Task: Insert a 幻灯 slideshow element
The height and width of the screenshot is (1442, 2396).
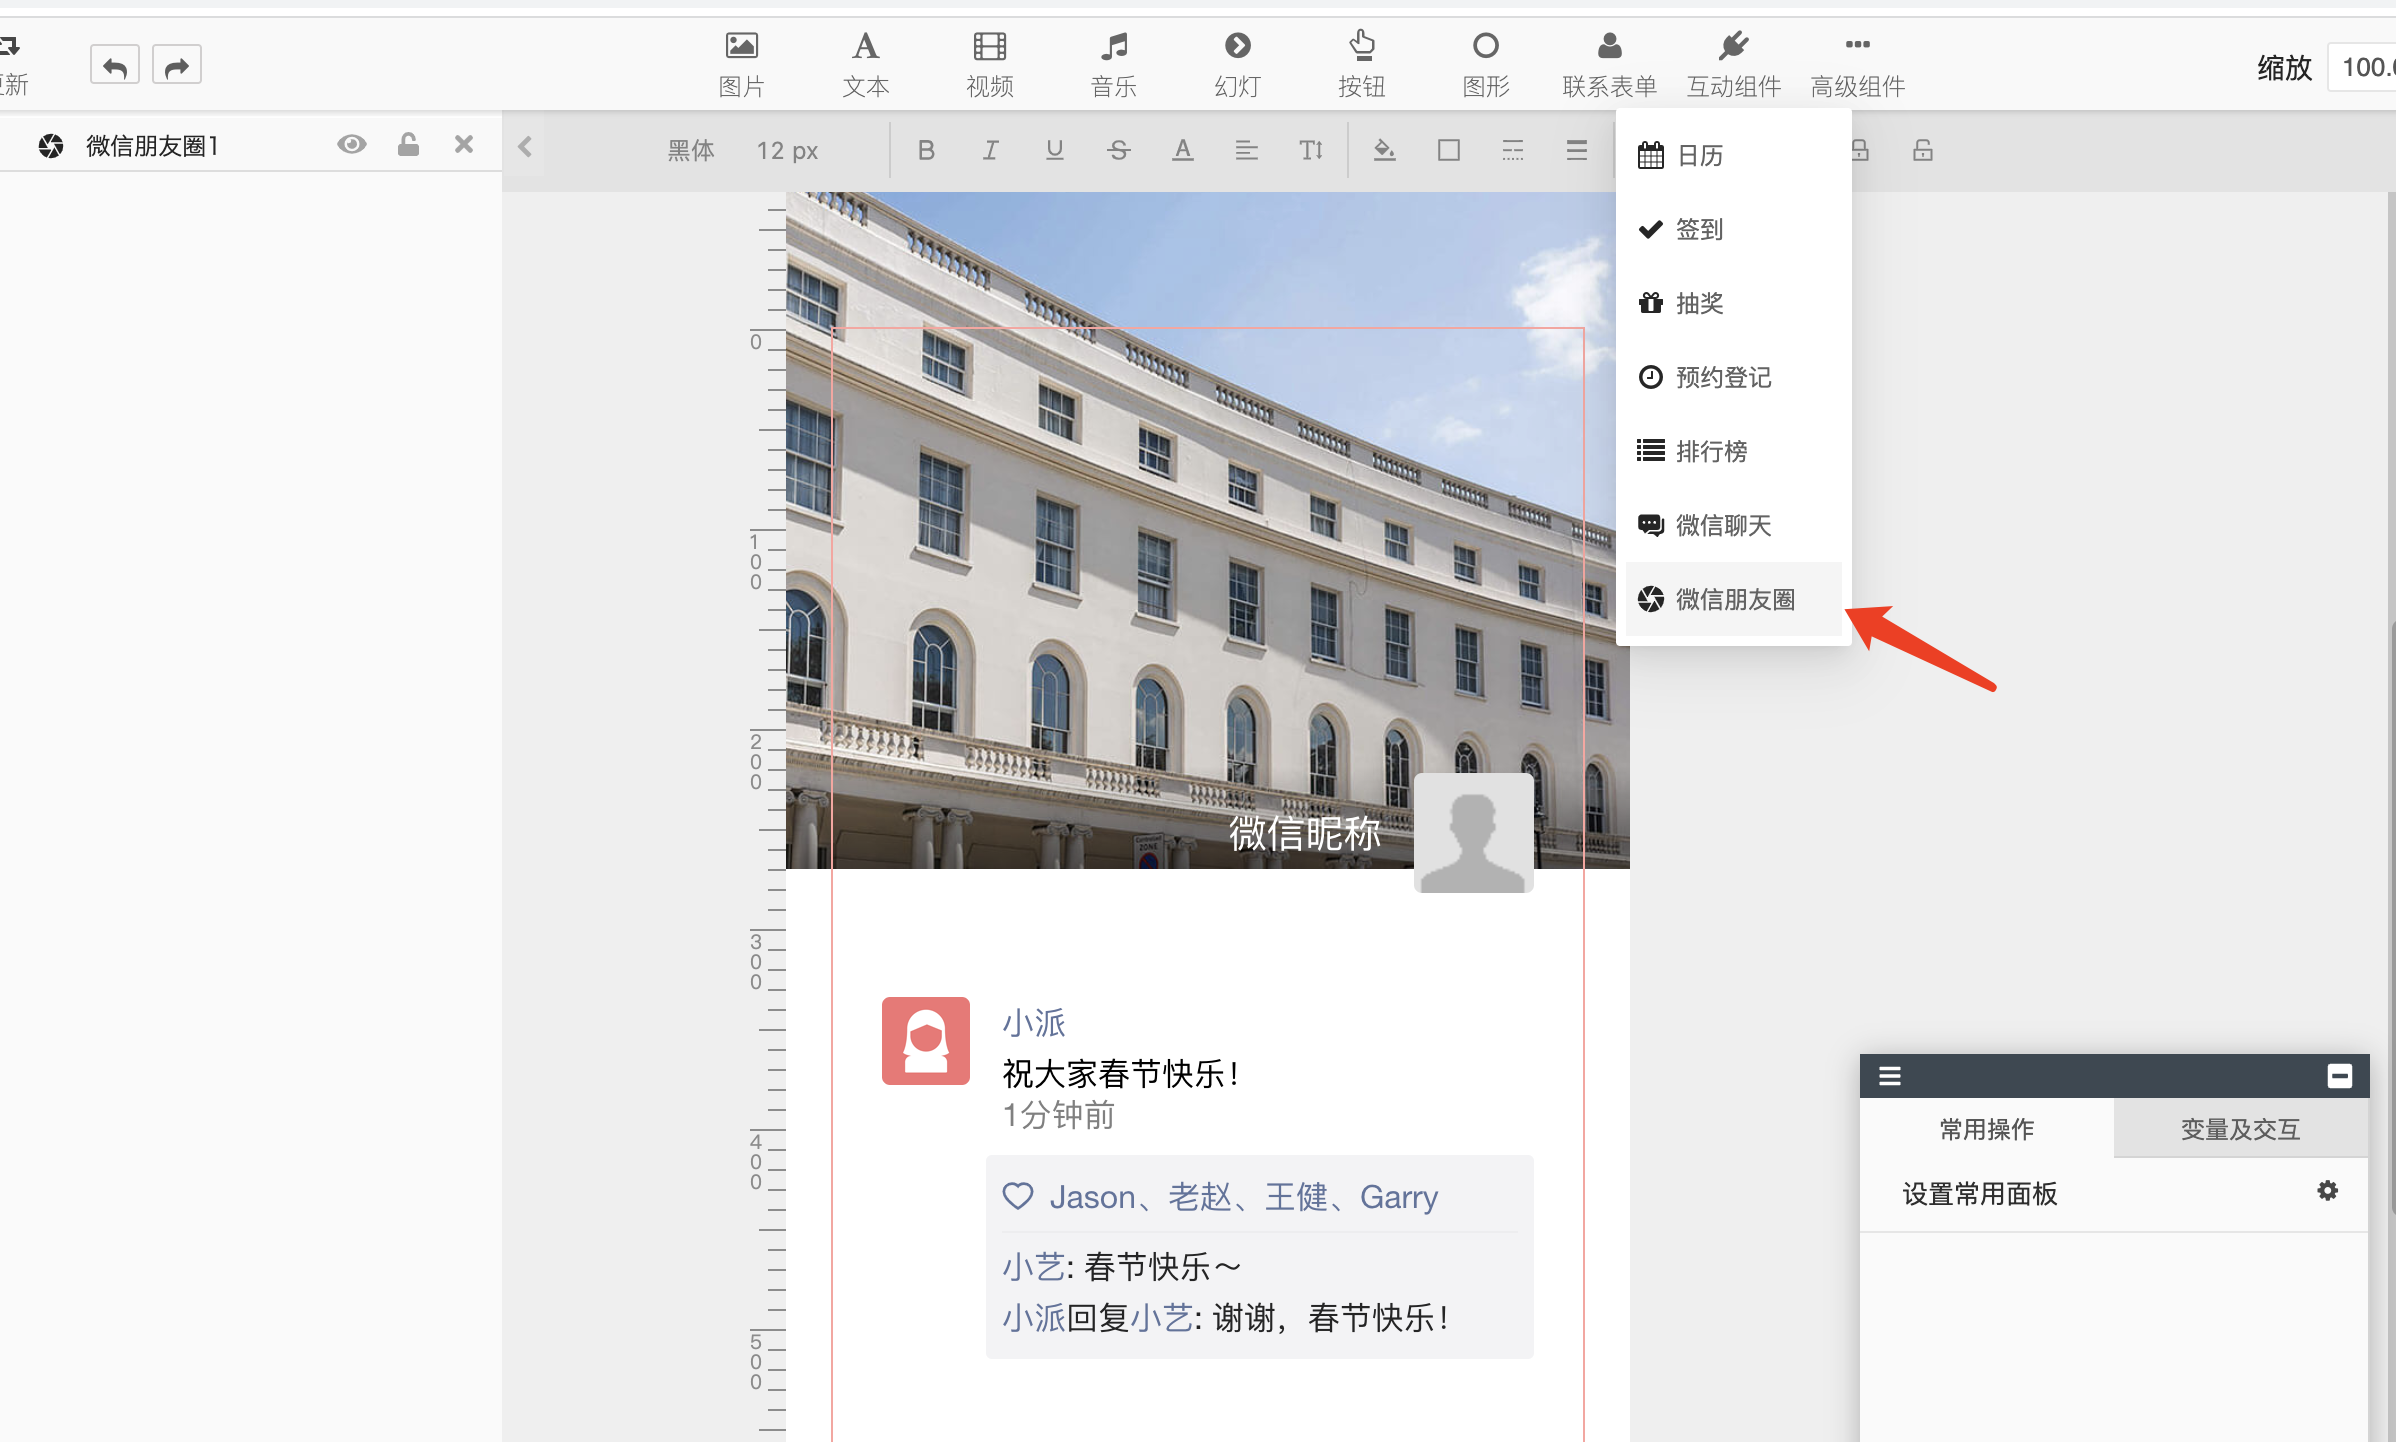Action: 1237,63
